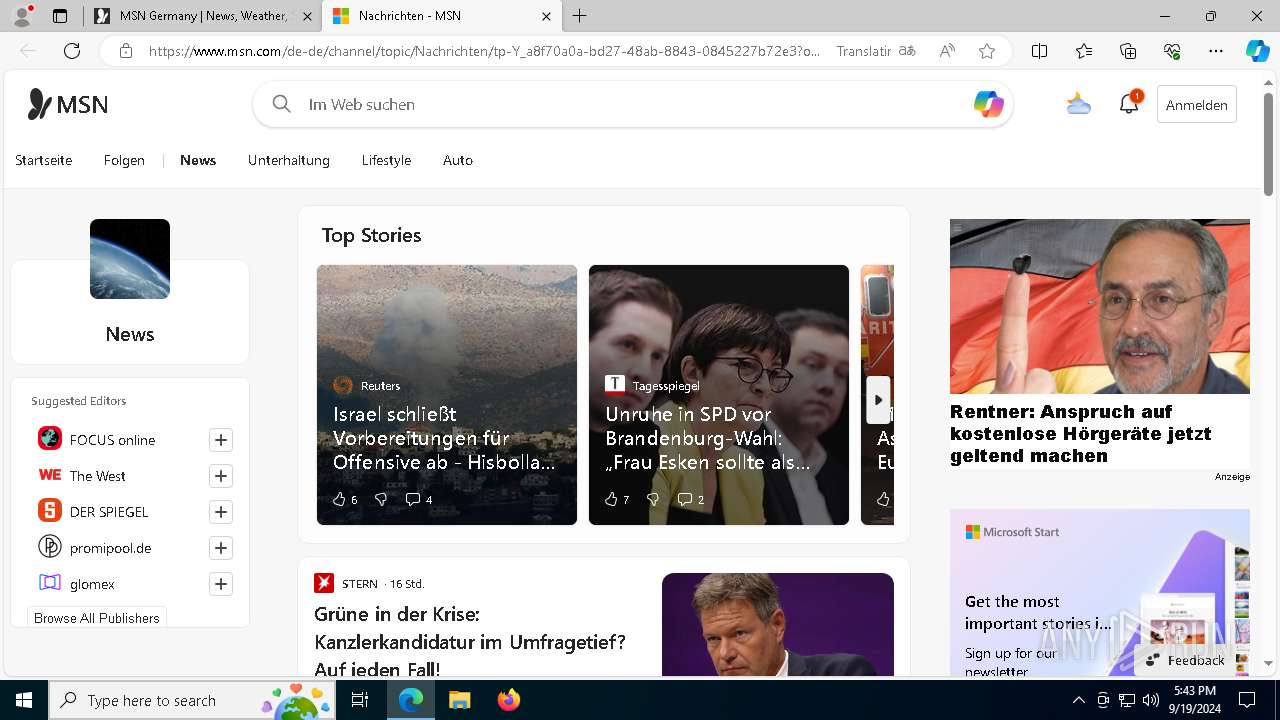
Task: Go to Startseite tab
Action: (x=44, y=160)
